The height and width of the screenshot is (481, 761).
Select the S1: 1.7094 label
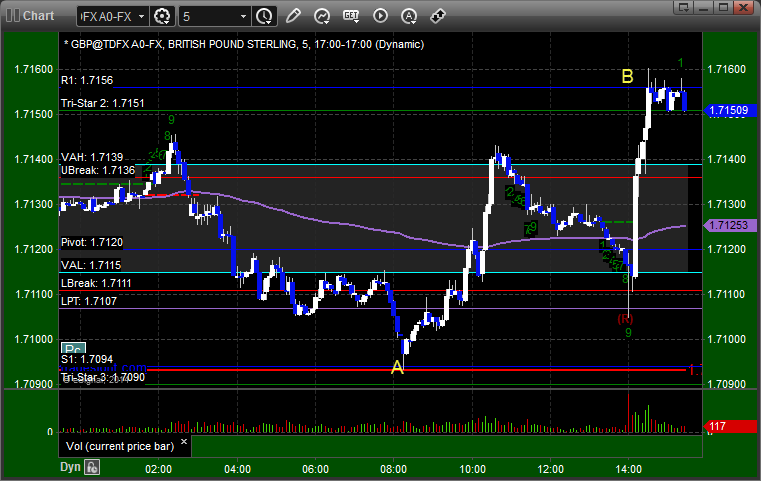tap(87, 359)
